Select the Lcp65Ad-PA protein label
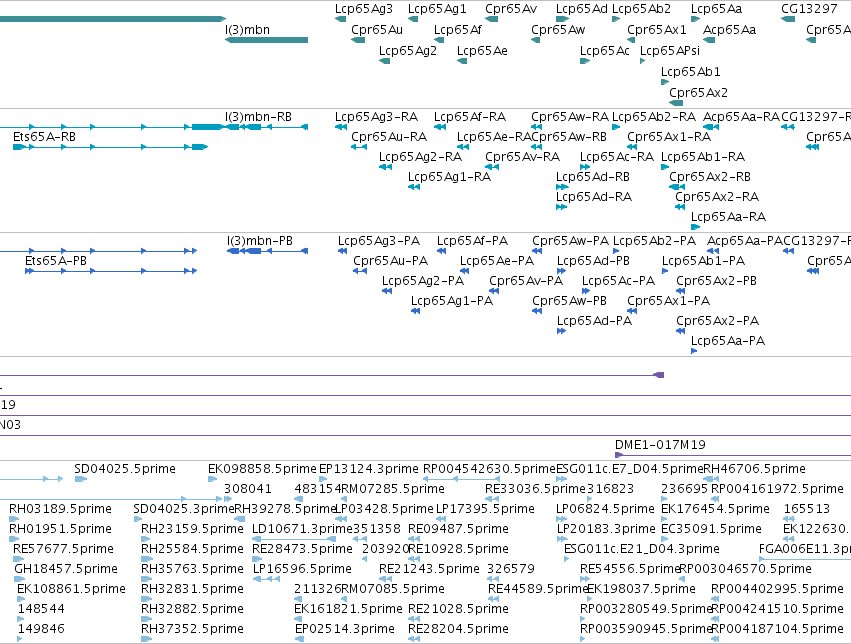 coord(594,321)
